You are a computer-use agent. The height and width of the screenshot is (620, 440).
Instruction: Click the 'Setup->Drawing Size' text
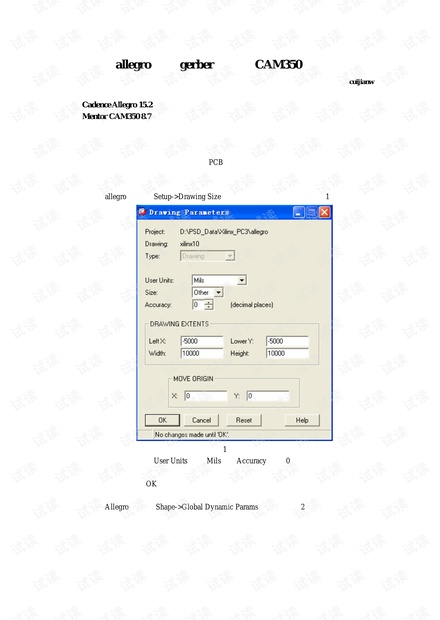pos(187,197)
